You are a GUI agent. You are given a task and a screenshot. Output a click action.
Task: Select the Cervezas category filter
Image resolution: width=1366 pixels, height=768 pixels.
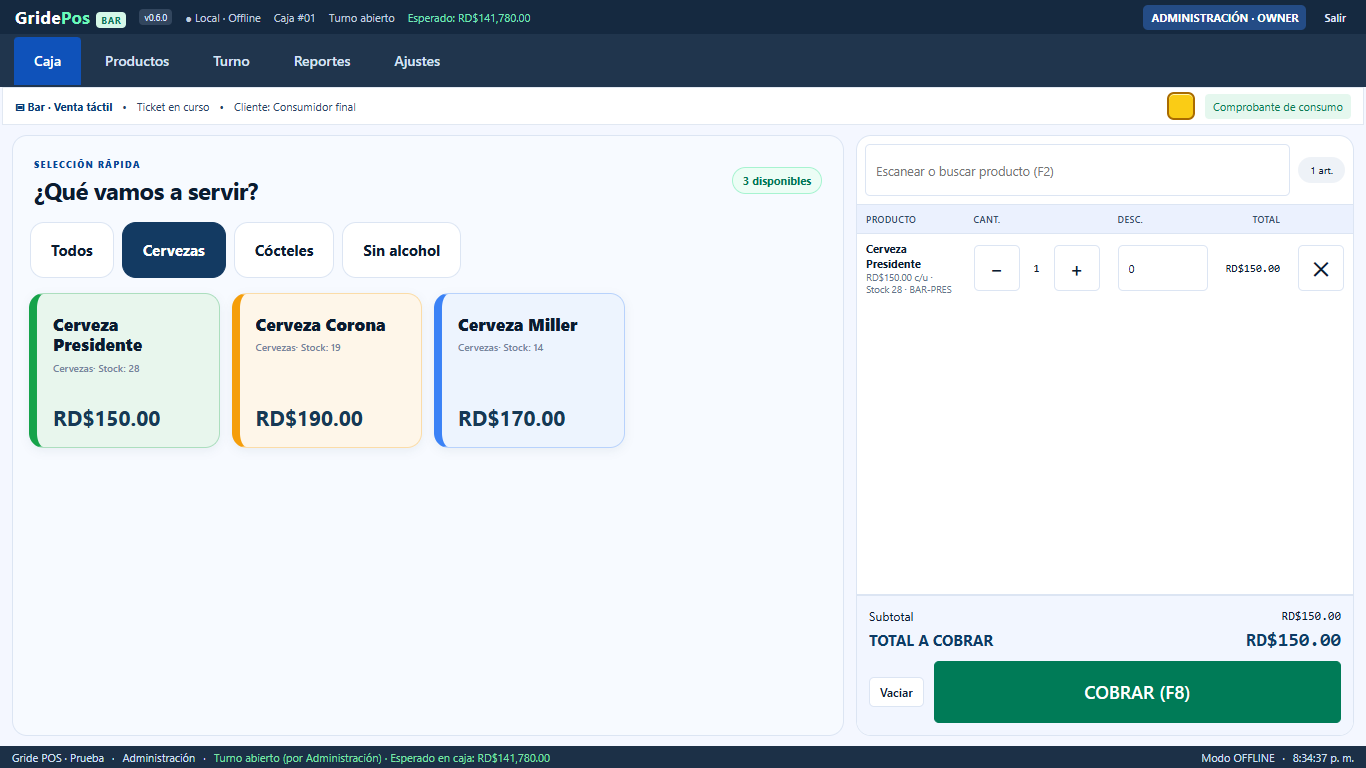174,250
